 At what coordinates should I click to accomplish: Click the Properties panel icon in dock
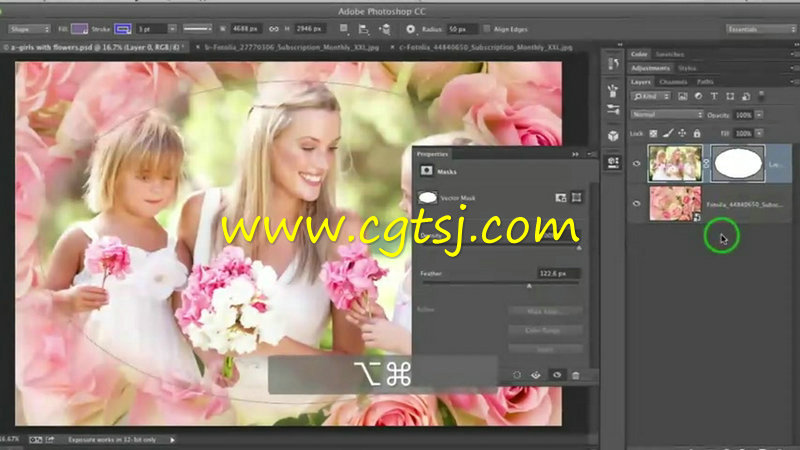tap(613, 162)
